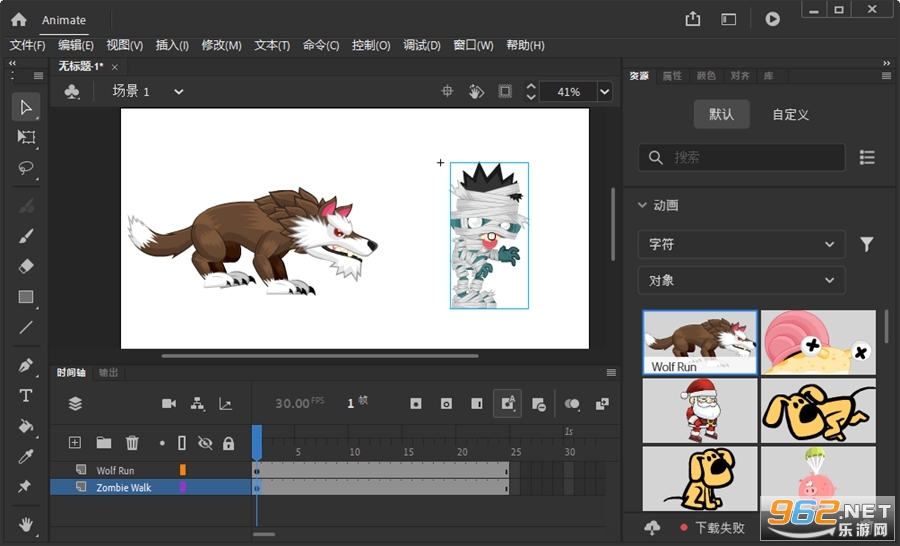Expand the tools panel double arrow
Viewport: 900px width, 546px height.
tap(12, 63)
